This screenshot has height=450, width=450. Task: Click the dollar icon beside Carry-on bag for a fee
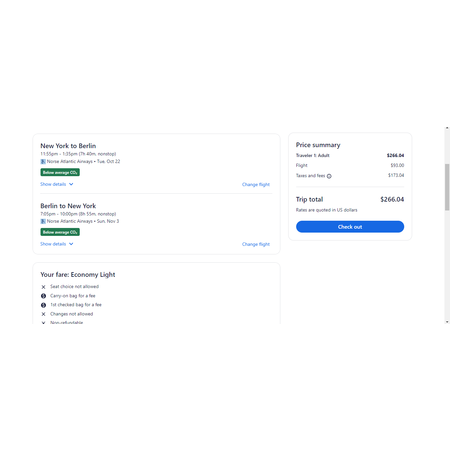(x=43, y=296)
